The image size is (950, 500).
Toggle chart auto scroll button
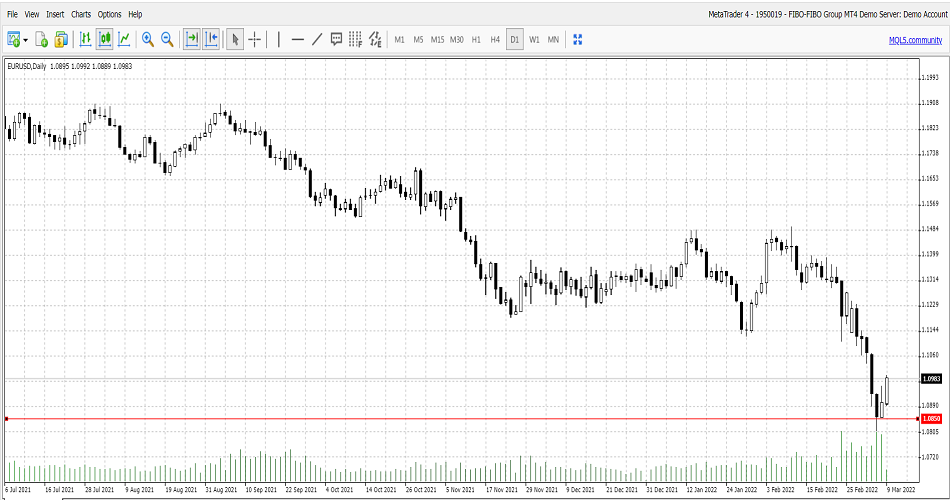coord(191,39)
